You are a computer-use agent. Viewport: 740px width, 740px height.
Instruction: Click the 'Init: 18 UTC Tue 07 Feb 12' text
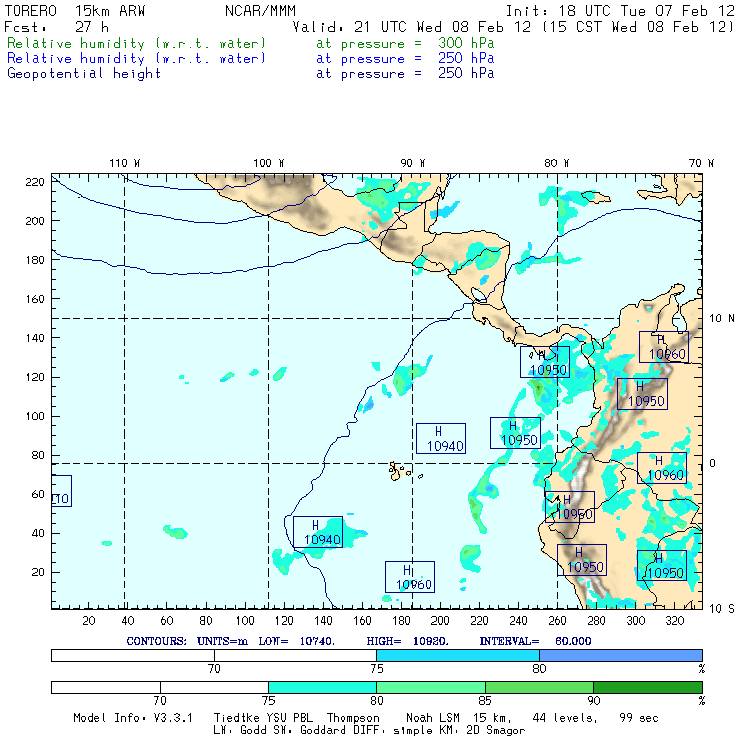pyautogui.click(x=620, y=11)
